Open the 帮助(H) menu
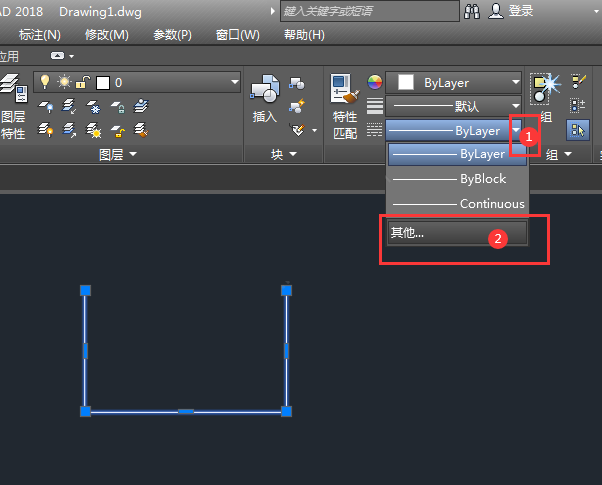 tap(304, 35)
